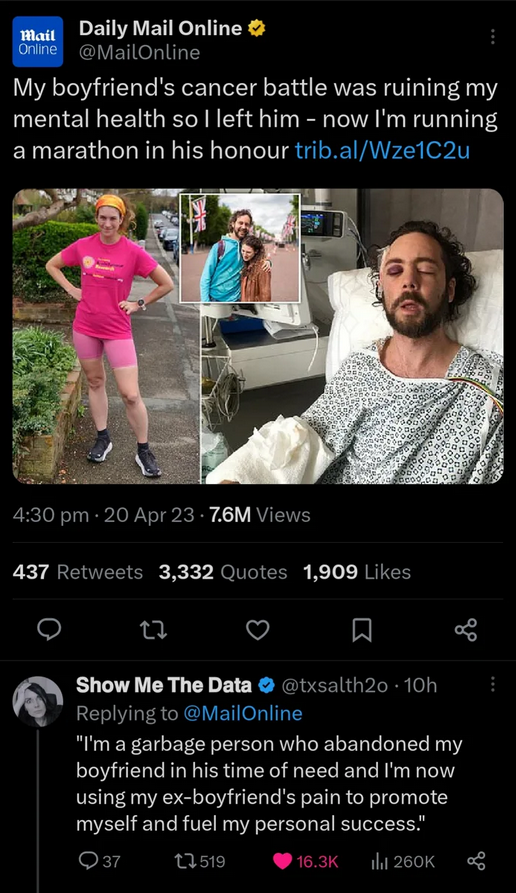
Task: Click the reply bubble icon under main tweet
Action: [49, 629]
